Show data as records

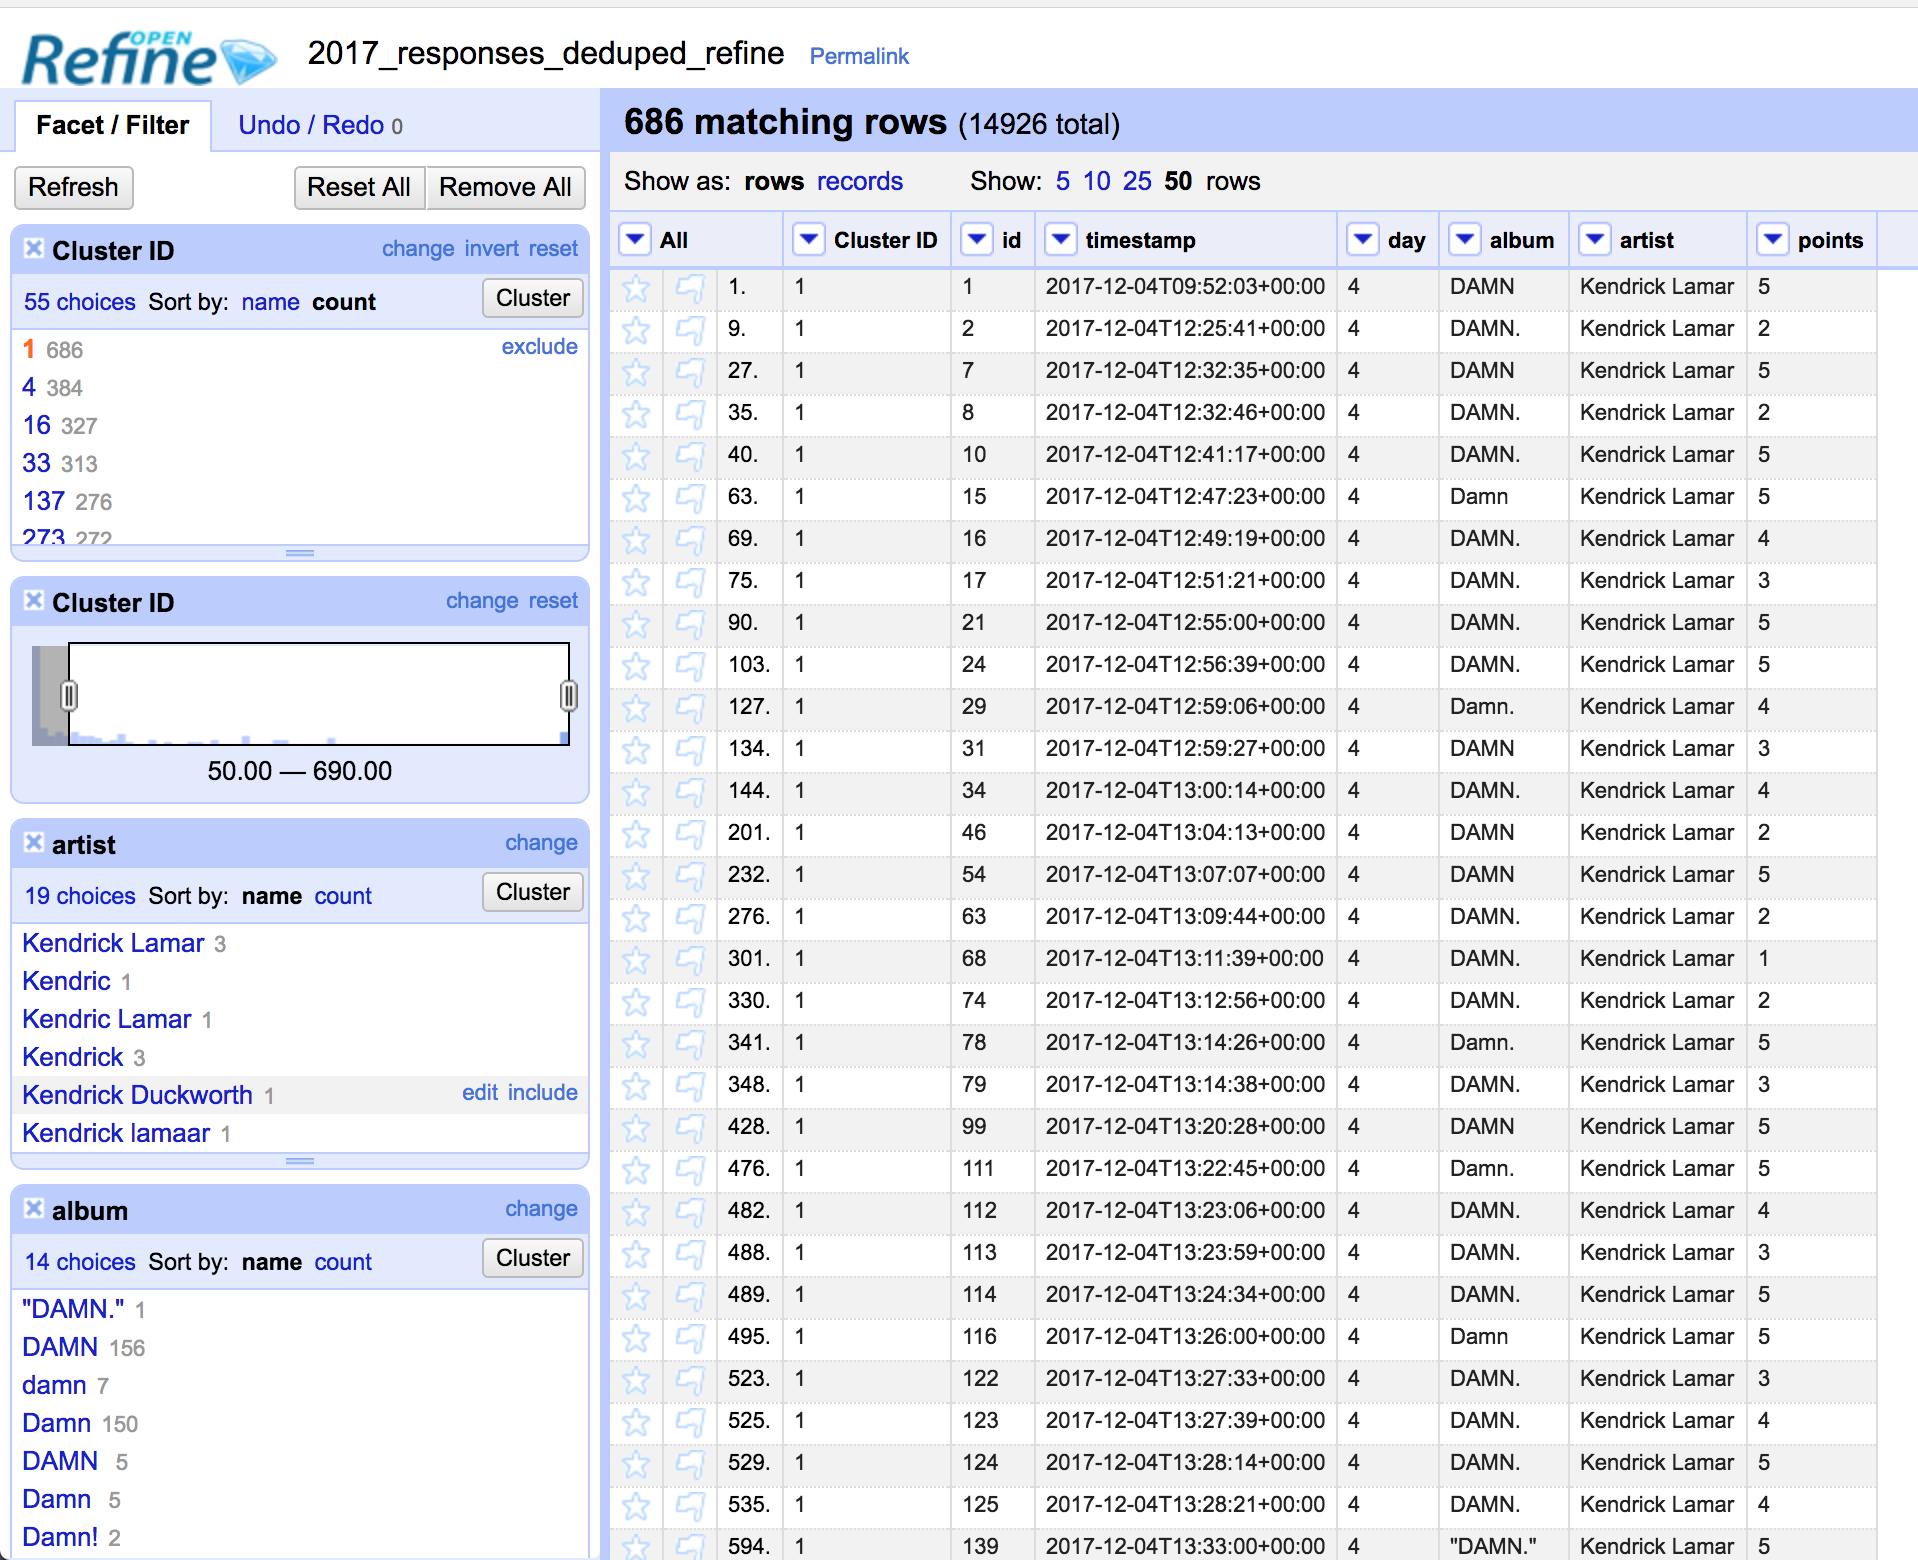tap(860, 181)
